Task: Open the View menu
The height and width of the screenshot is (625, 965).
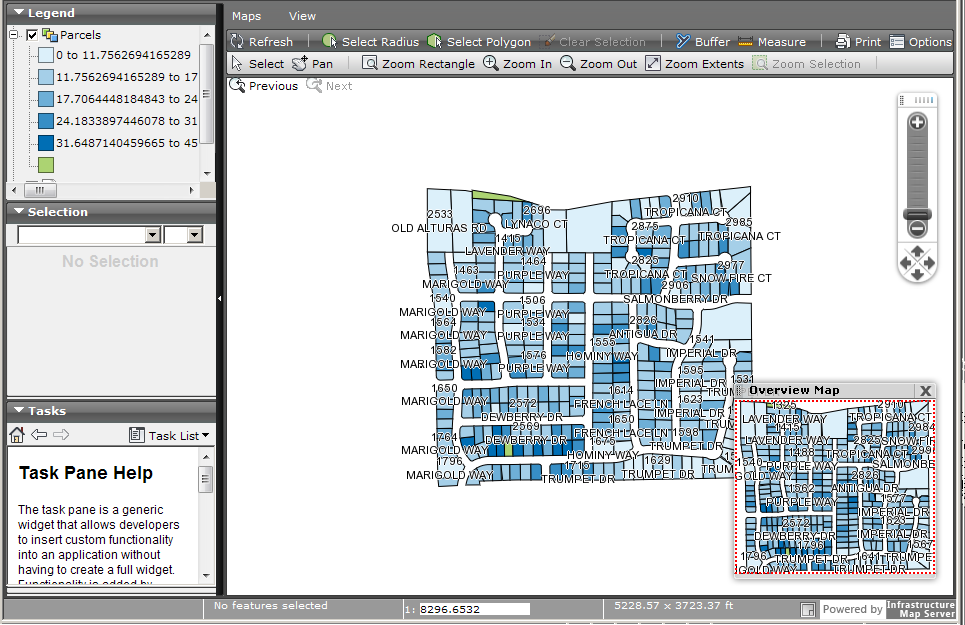Action: point(302,16)
